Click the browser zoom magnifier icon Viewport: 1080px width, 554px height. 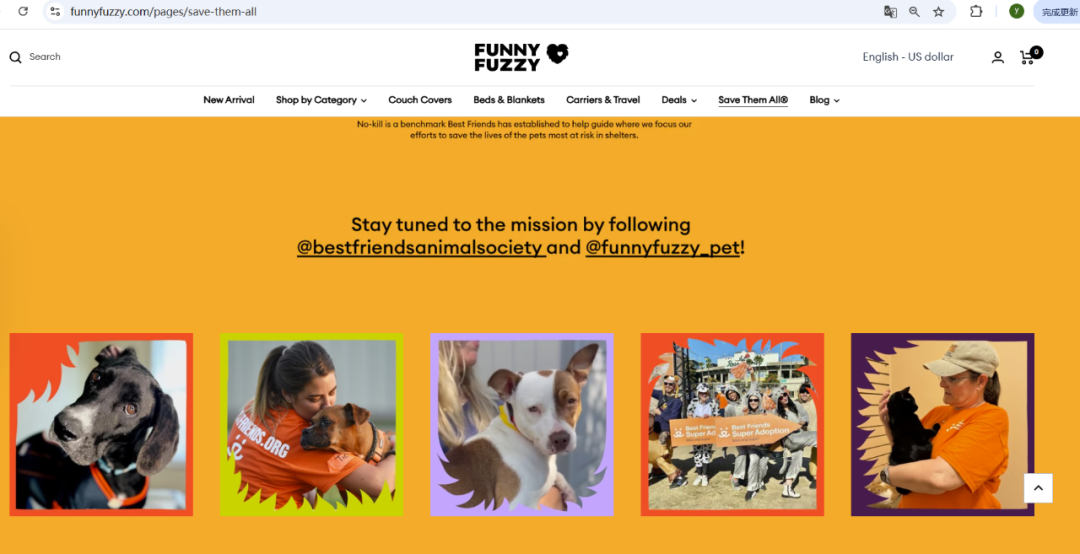click(x=914, y=11)
